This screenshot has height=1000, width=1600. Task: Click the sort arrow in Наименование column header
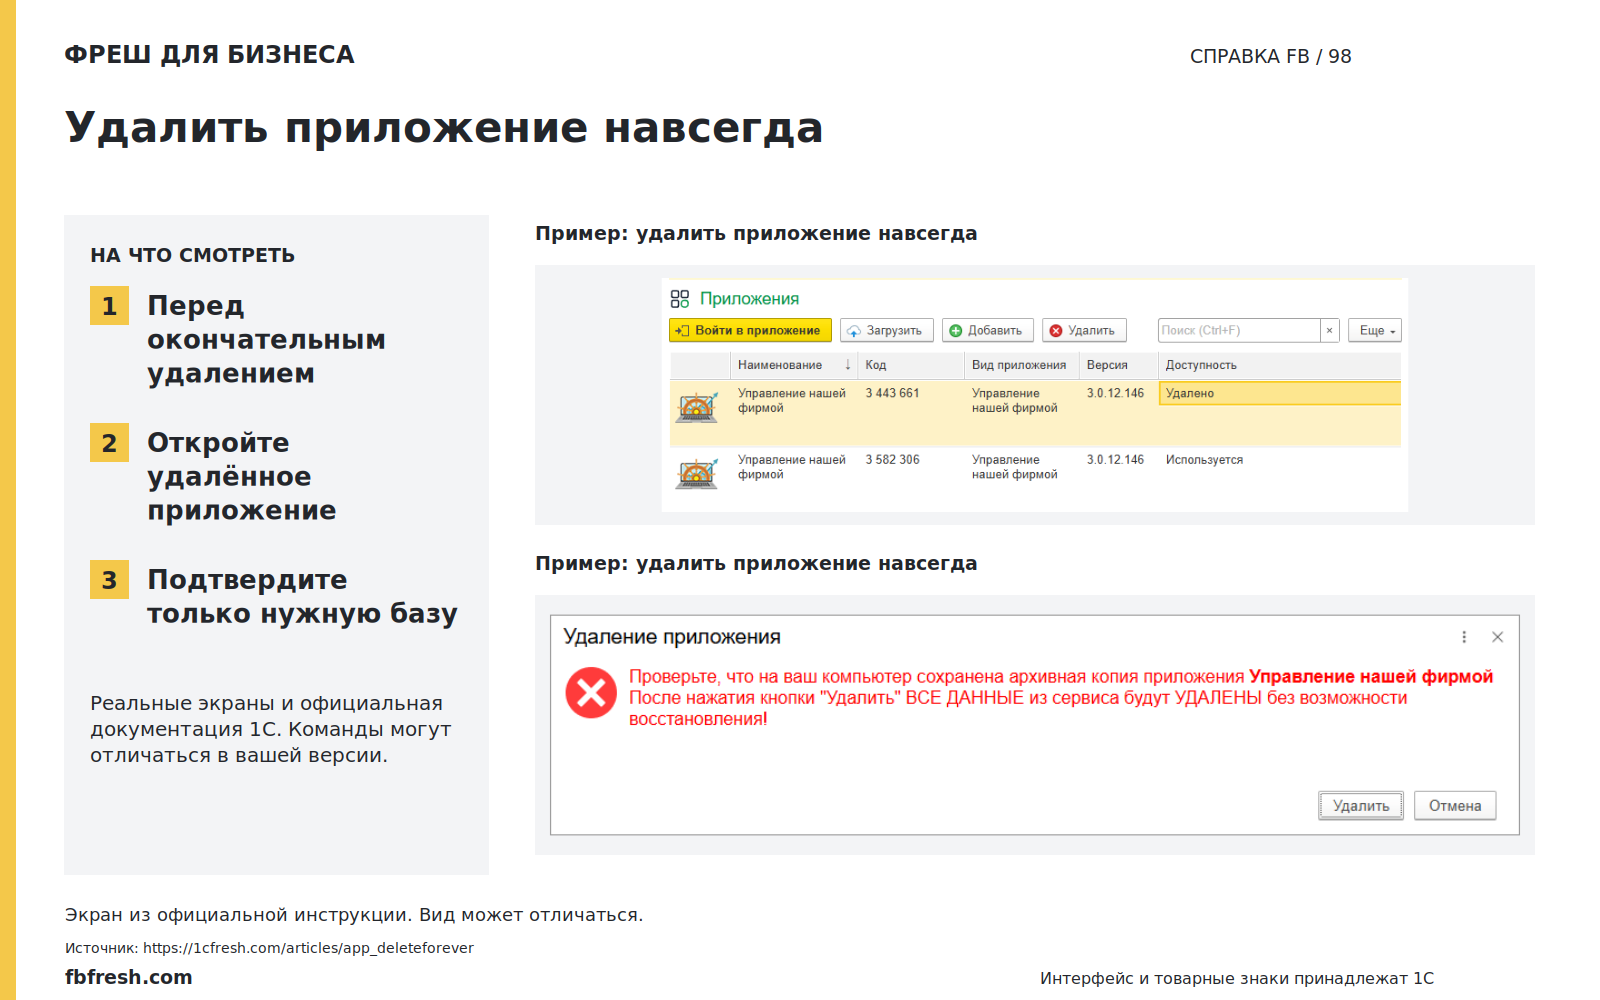[x=848, y=365]
